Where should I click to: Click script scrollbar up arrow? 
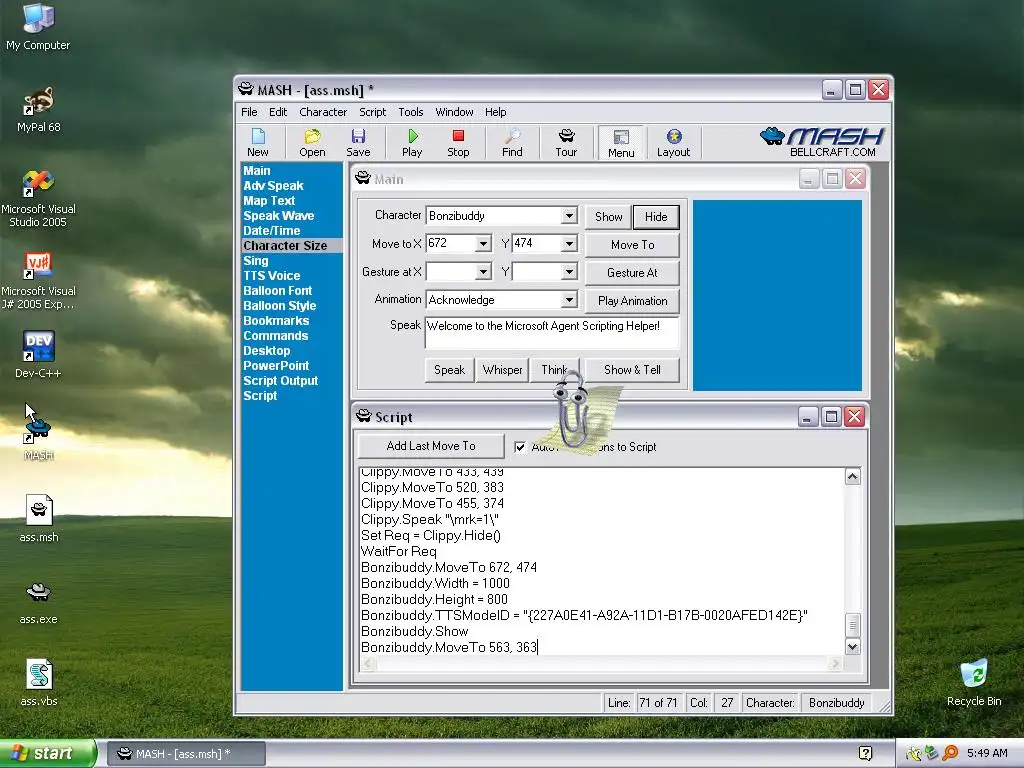point(852,477)
